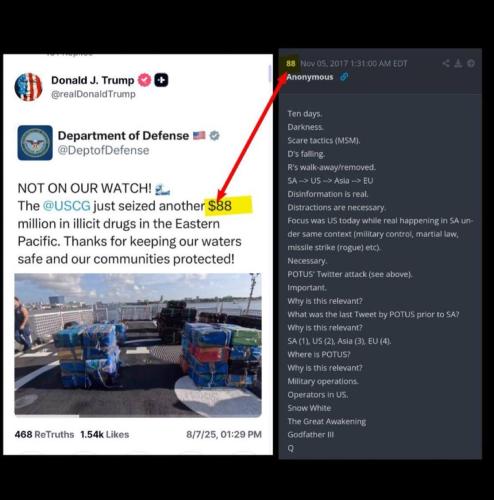Open the Department of Defense seal avatar

[35, 143]
